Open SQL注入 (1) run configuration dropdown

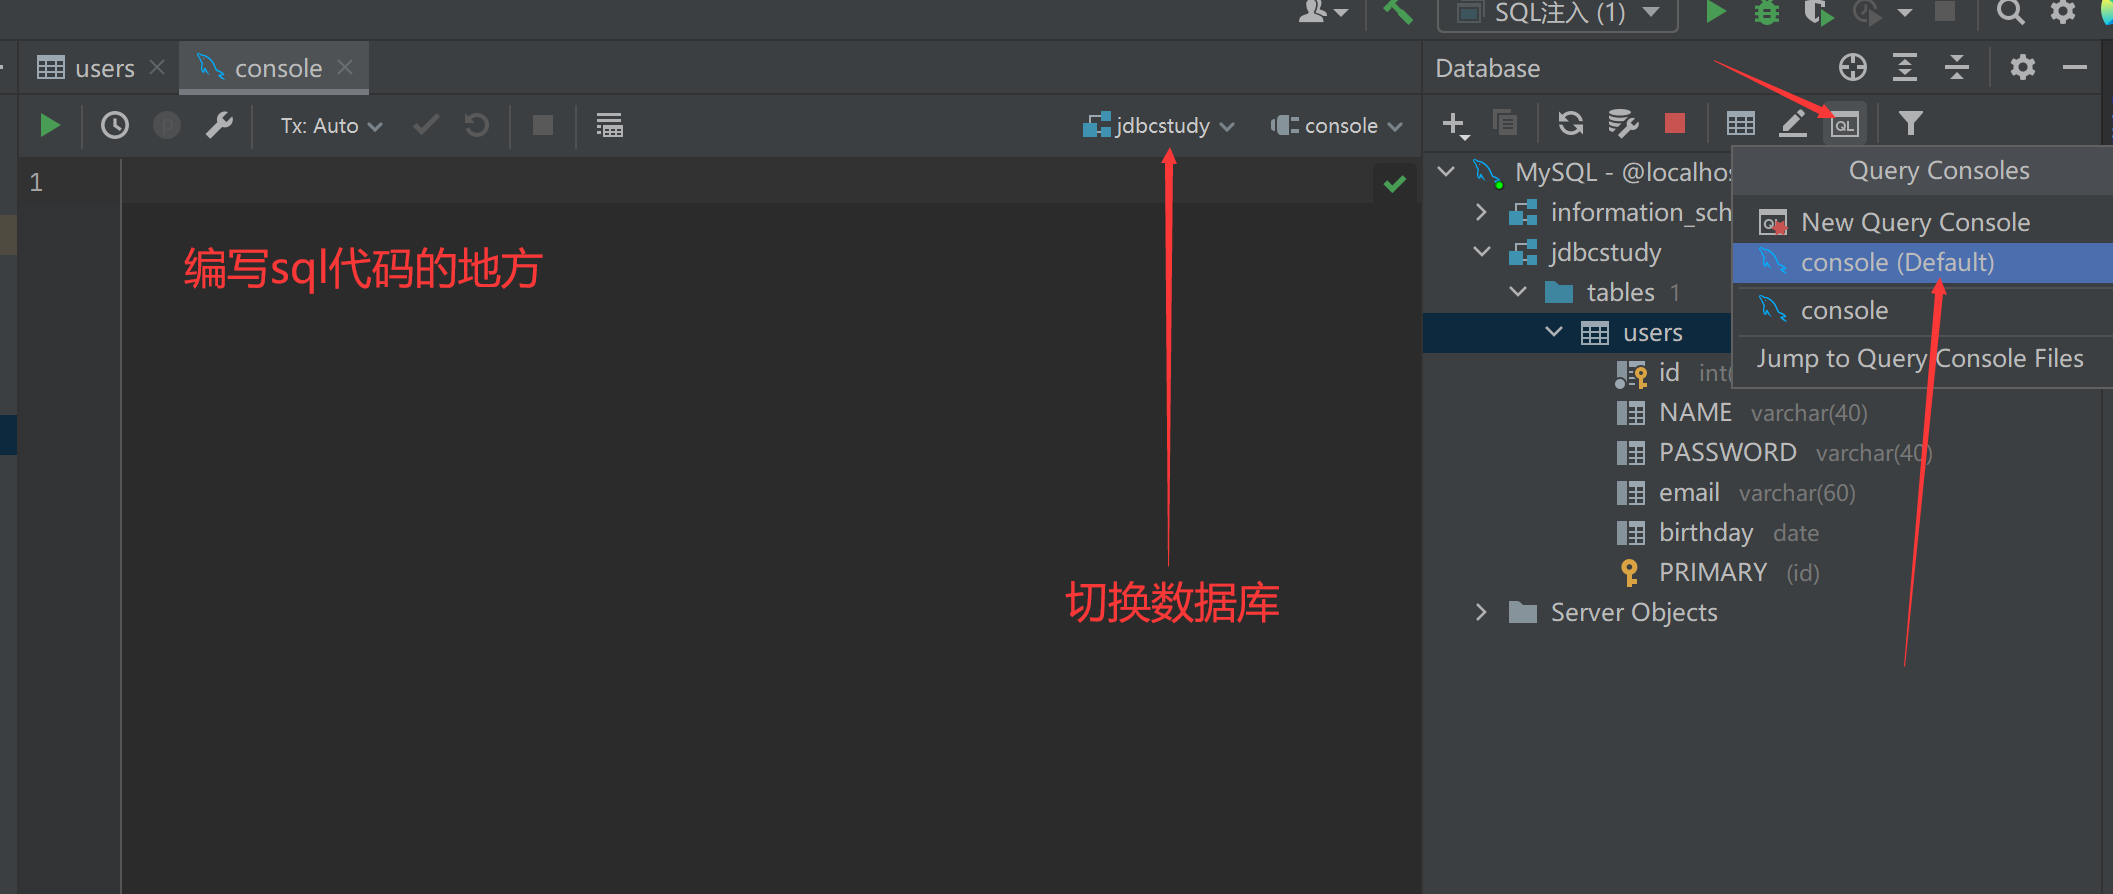pyautogui.click(x=1557, y=13)
